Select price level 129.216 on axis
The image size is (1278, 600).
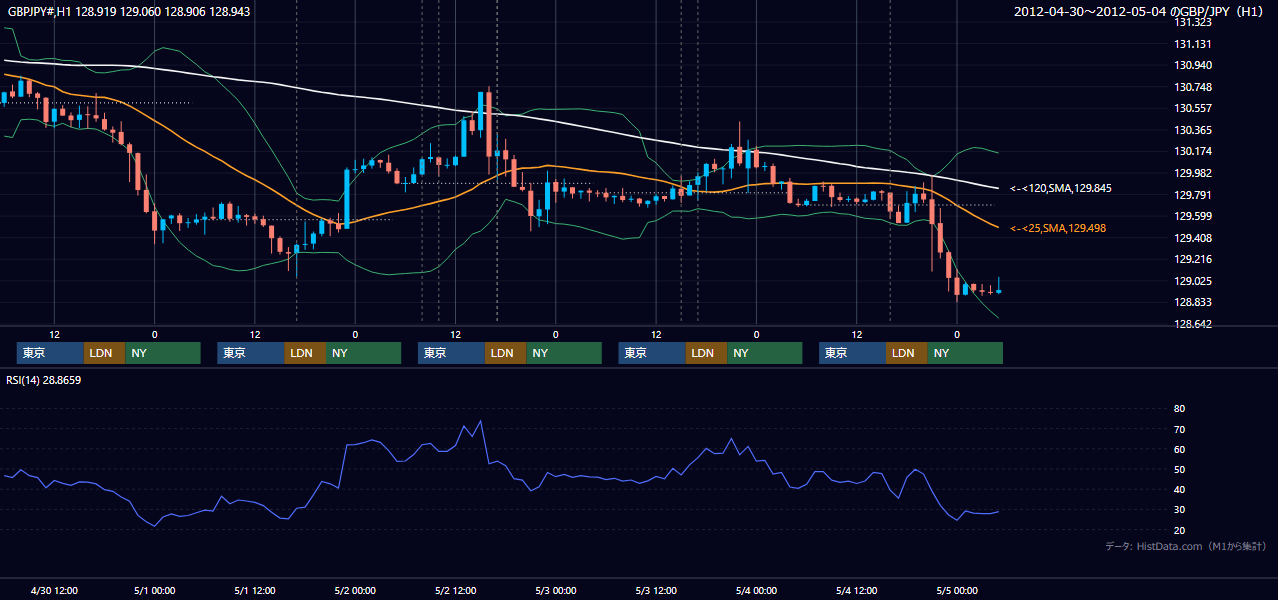tap(1192, 259)
